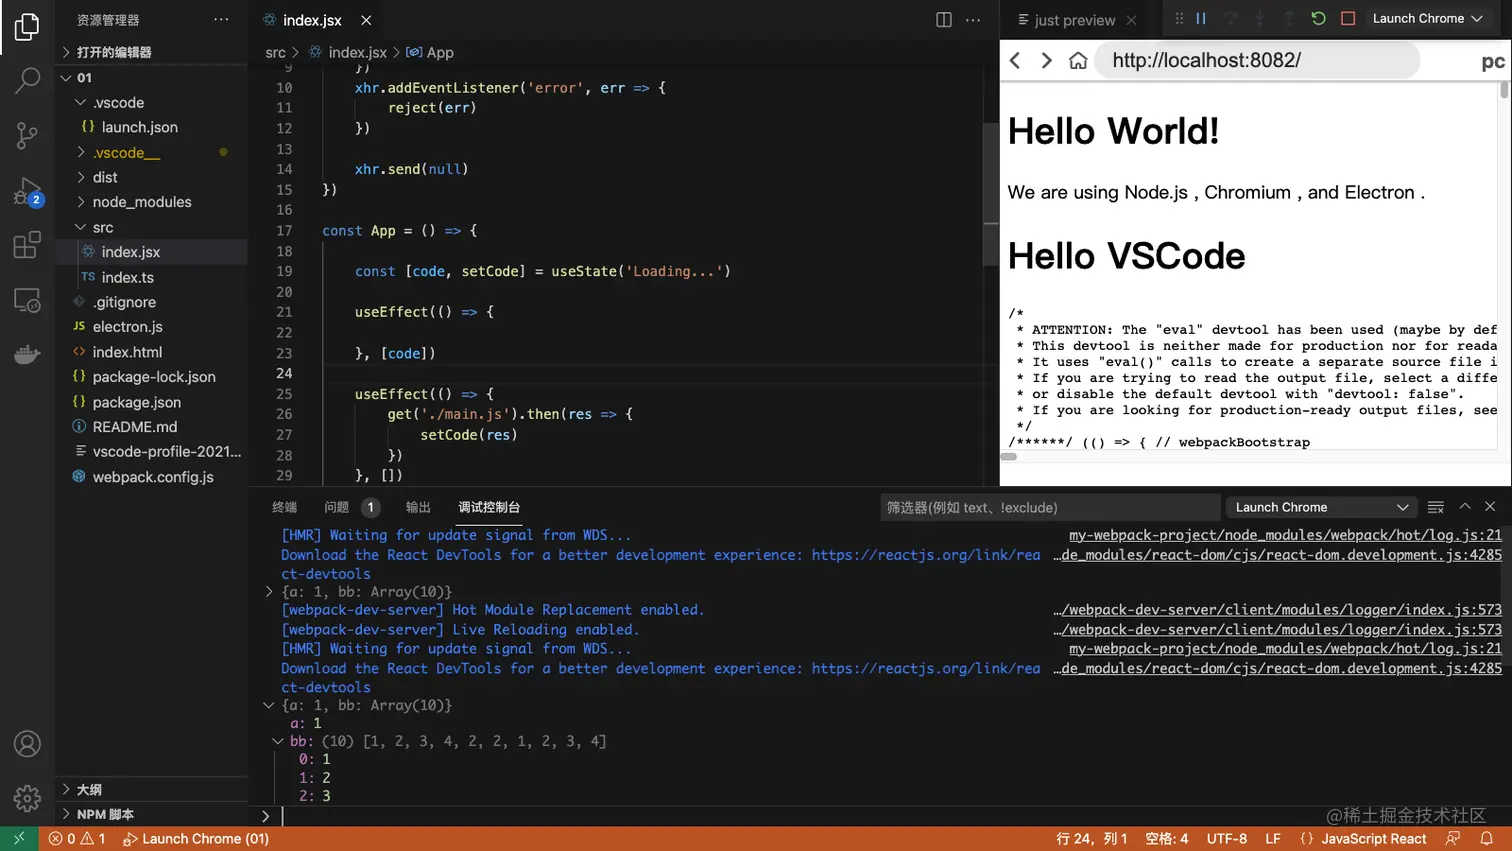1512x851 pixels.
Task: Click the preview URL address bar
Action: coord(1258,60)
